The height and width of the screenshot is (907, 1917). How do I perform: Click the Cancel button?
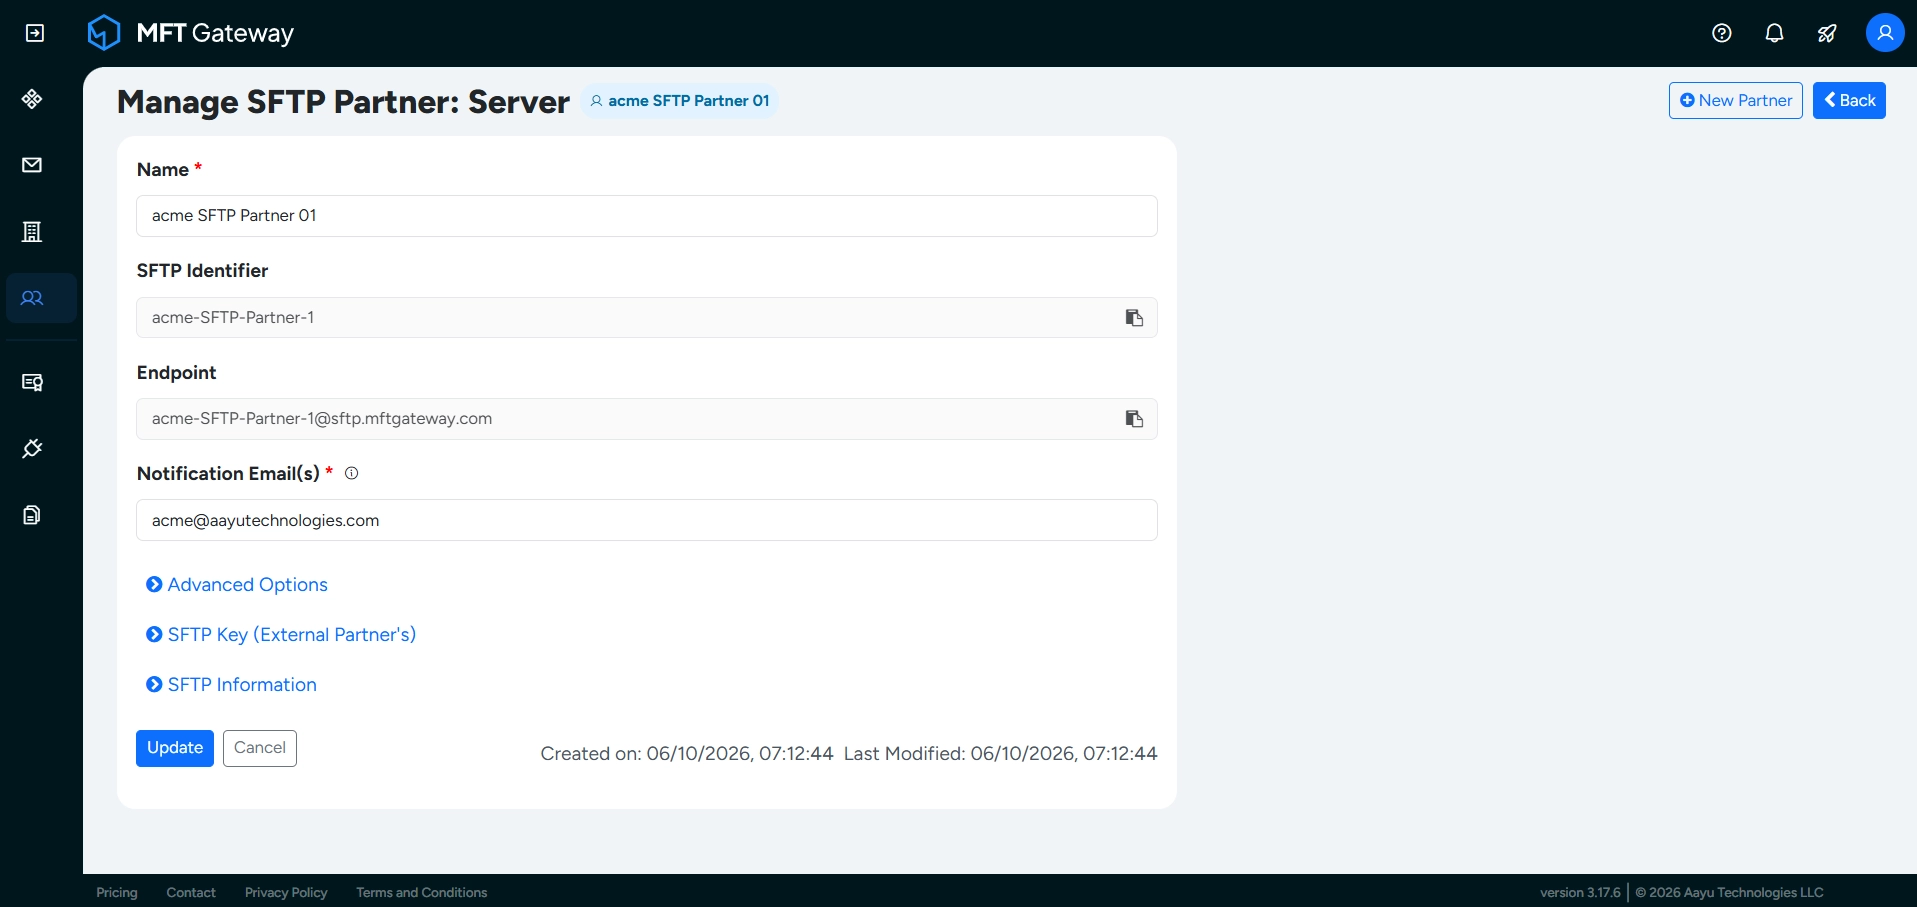260,748
